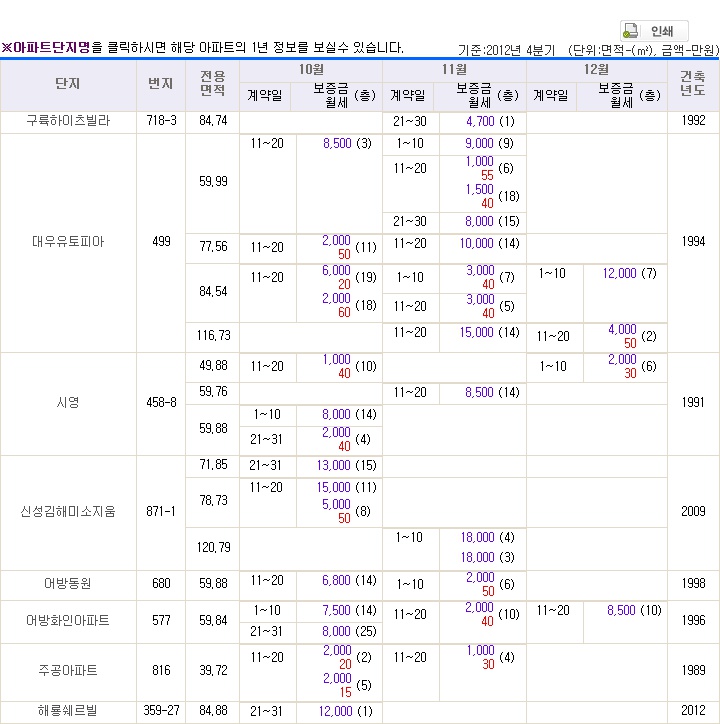The width and height of the screenshot is (720, 724).
Task: Click deposit 4,700 (1) in November
Action: [x=490, y=121]
